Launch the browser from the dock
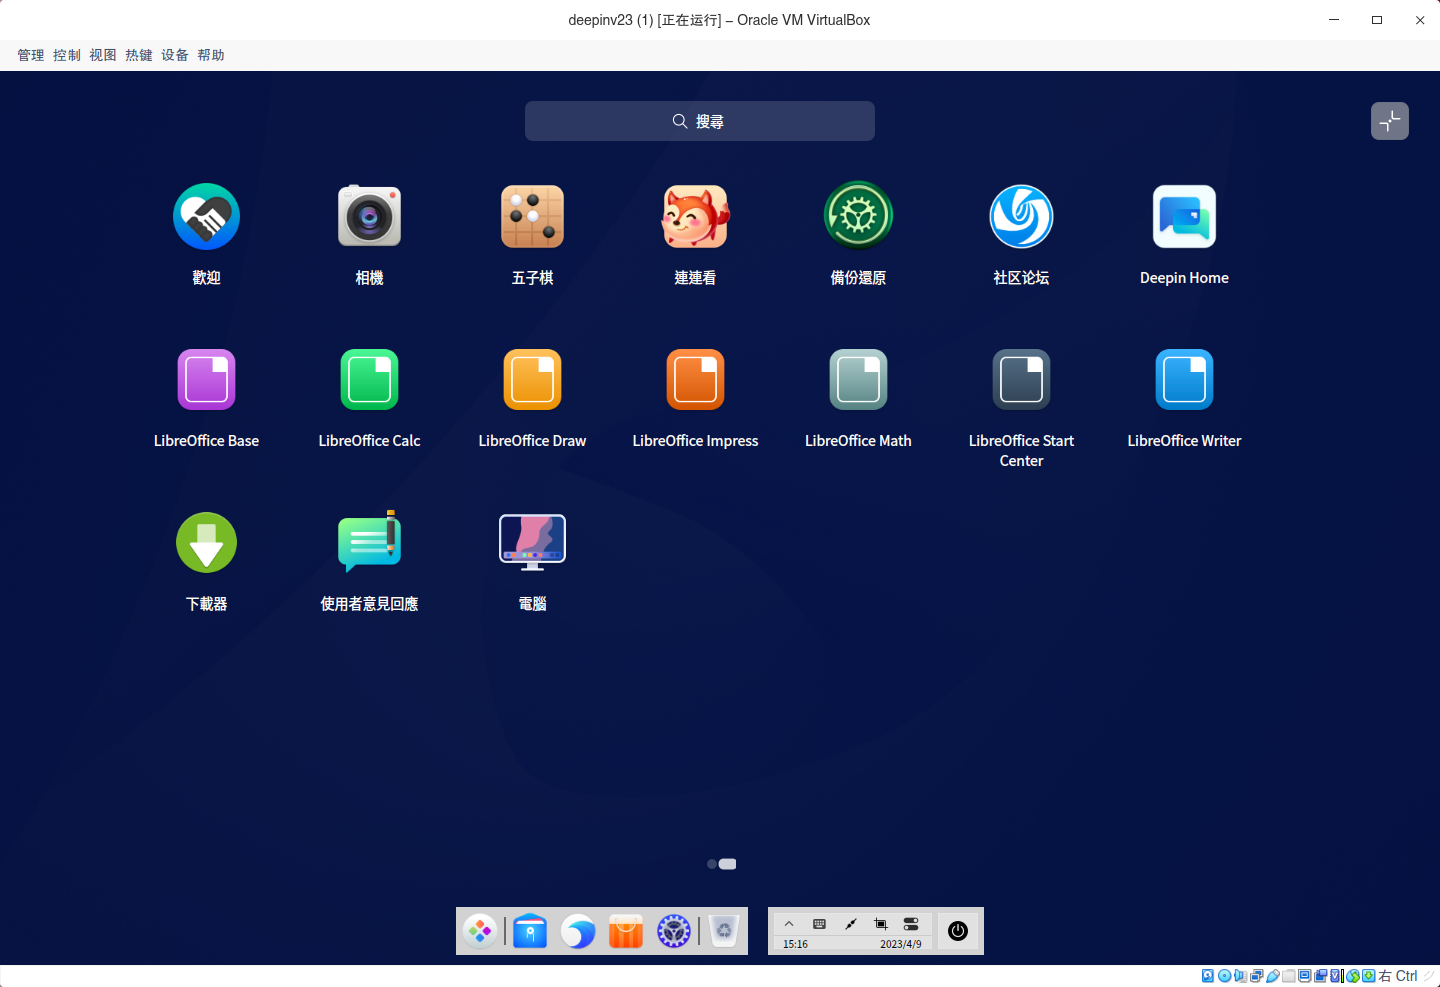Screen dimensions: 1440x987 (578, 931)
